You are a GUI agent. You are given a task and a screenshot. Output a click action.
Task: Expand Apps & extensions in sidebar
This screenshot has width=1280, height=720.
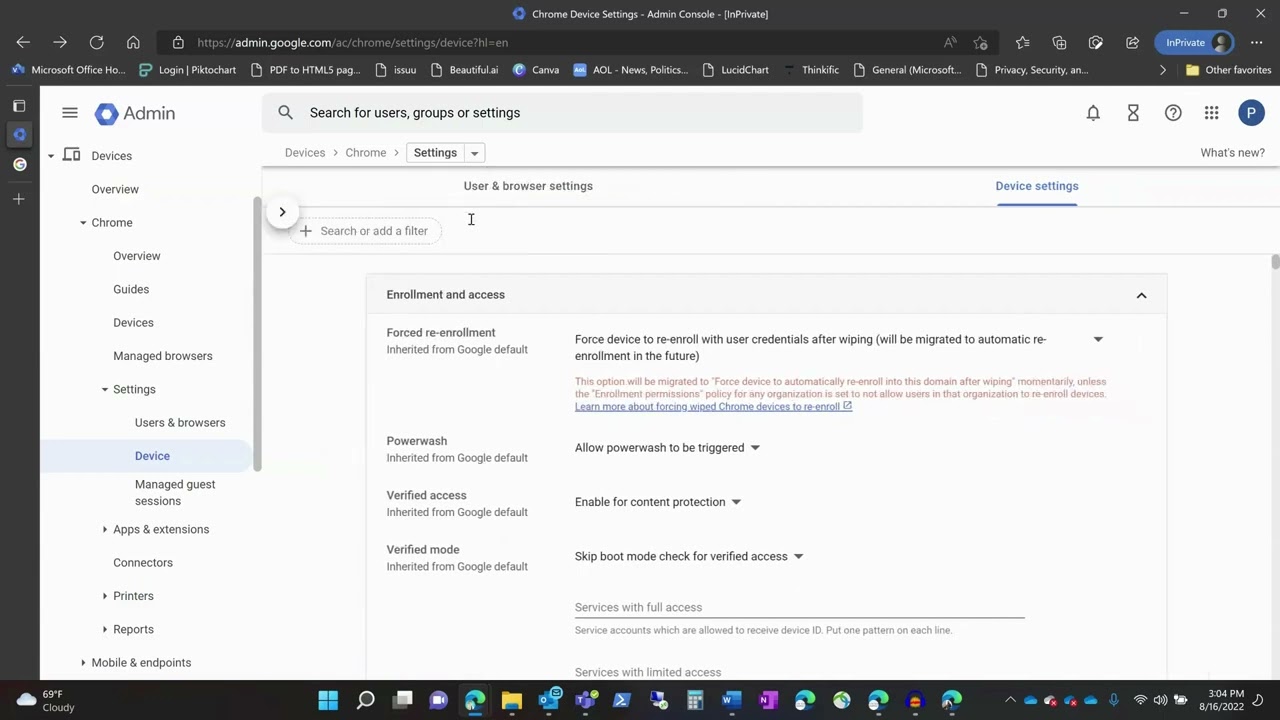pos(105,529)
